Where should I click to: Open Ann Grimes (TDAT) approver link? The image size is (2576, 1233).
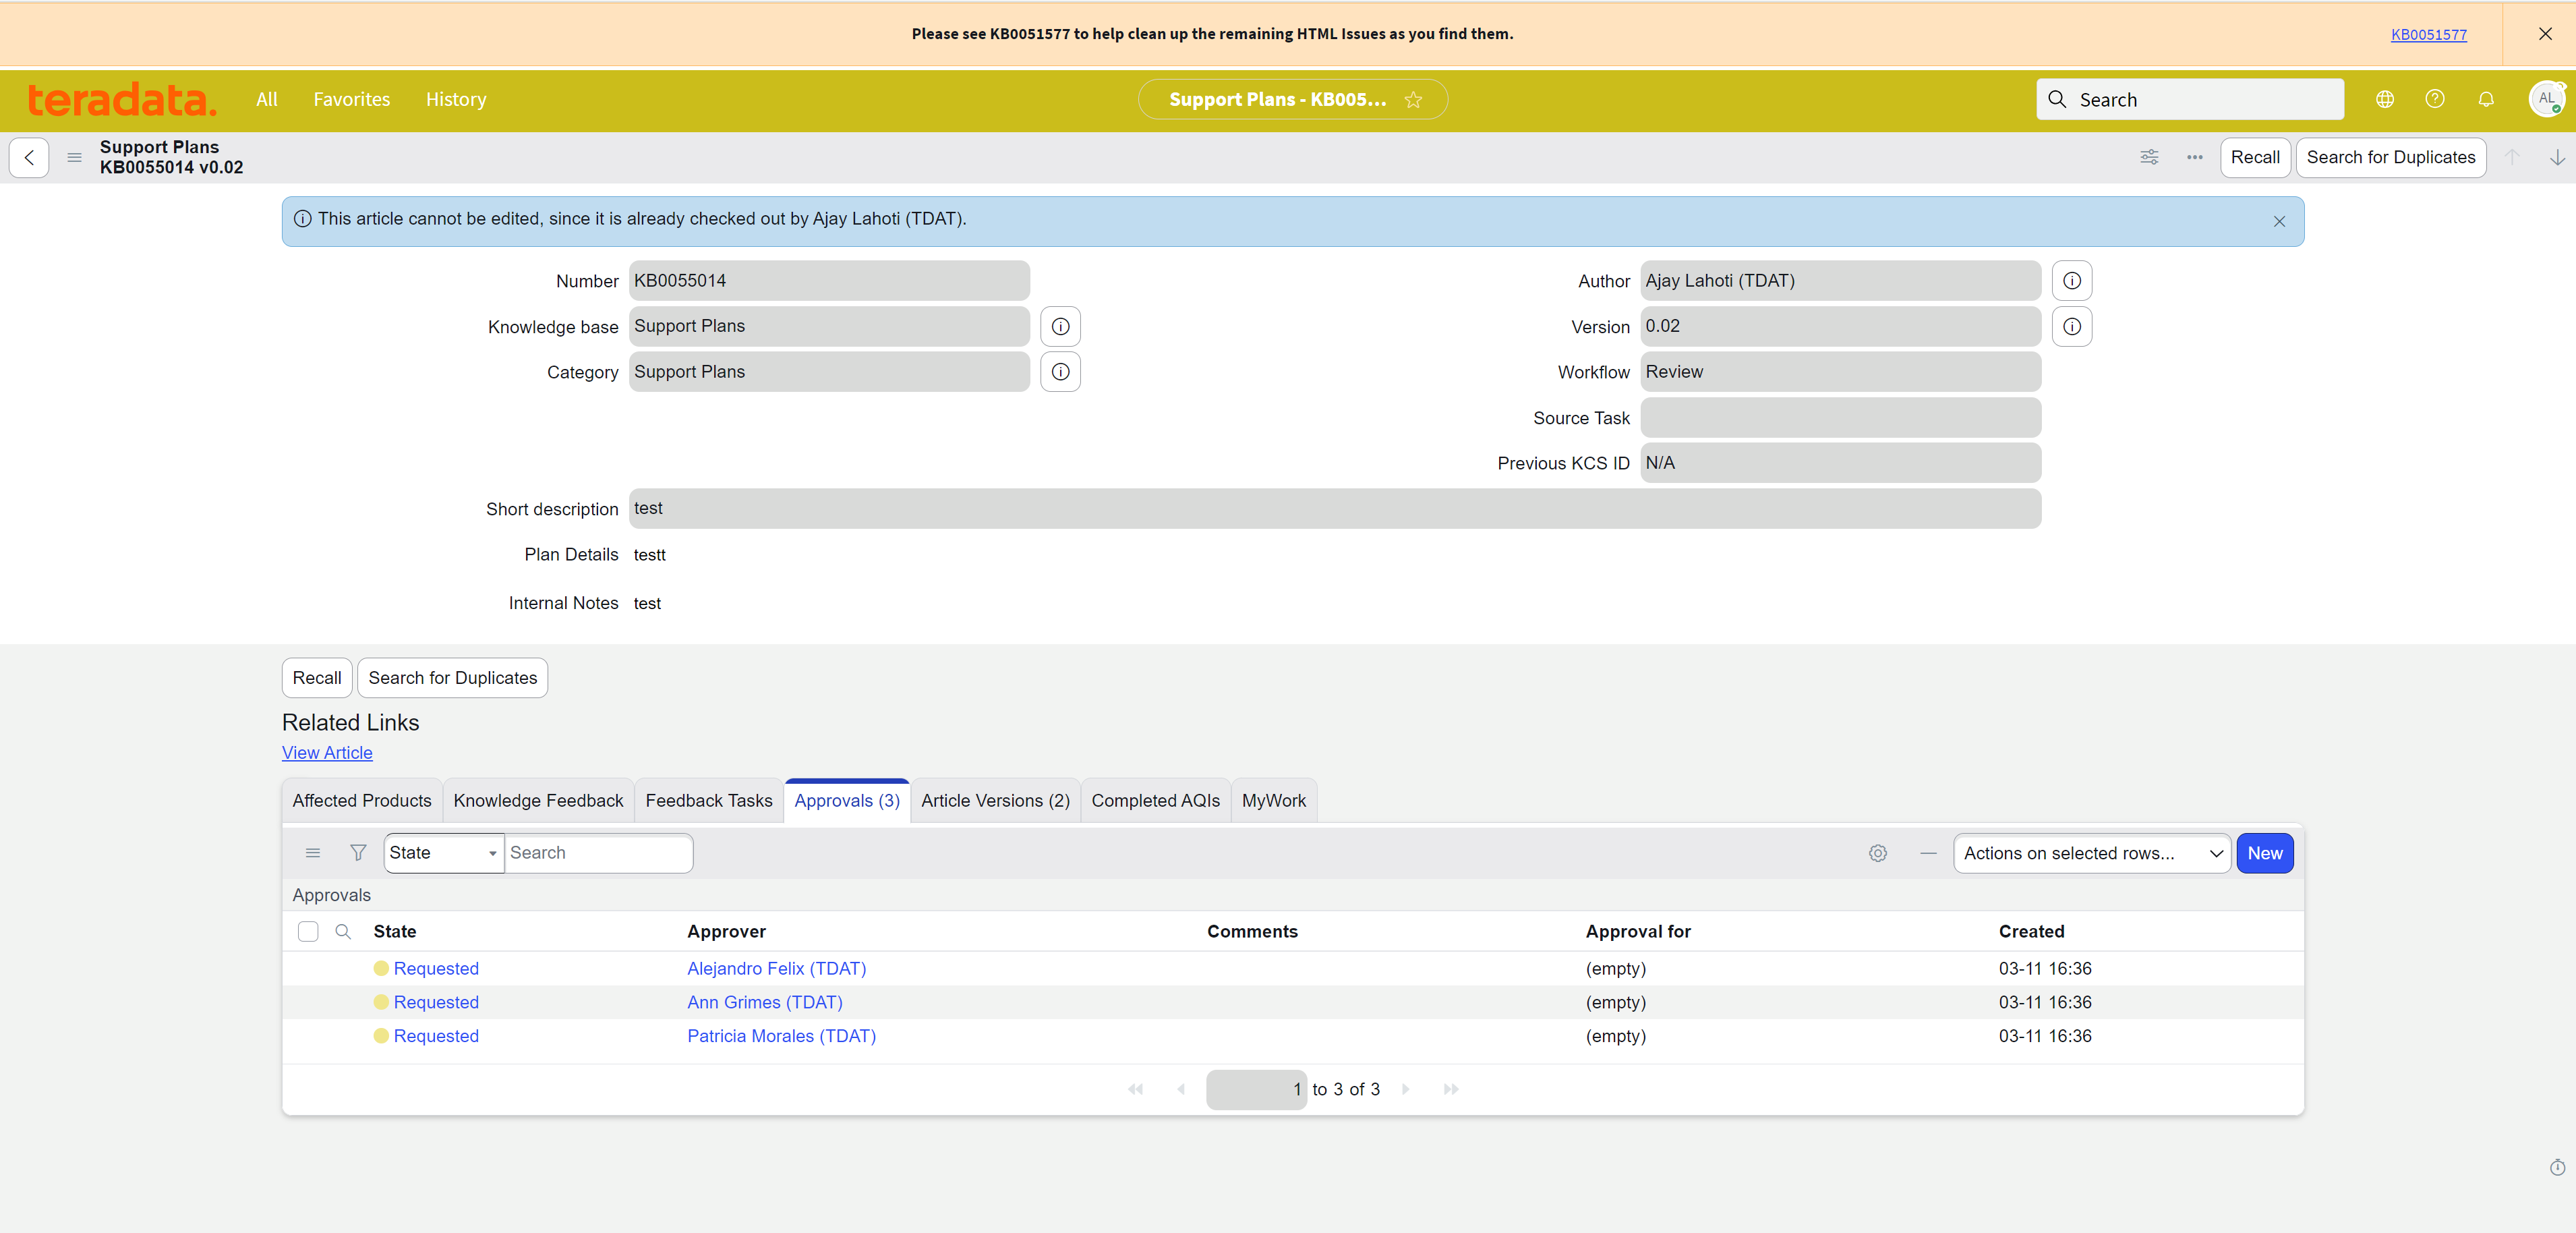coord(764,1002)
